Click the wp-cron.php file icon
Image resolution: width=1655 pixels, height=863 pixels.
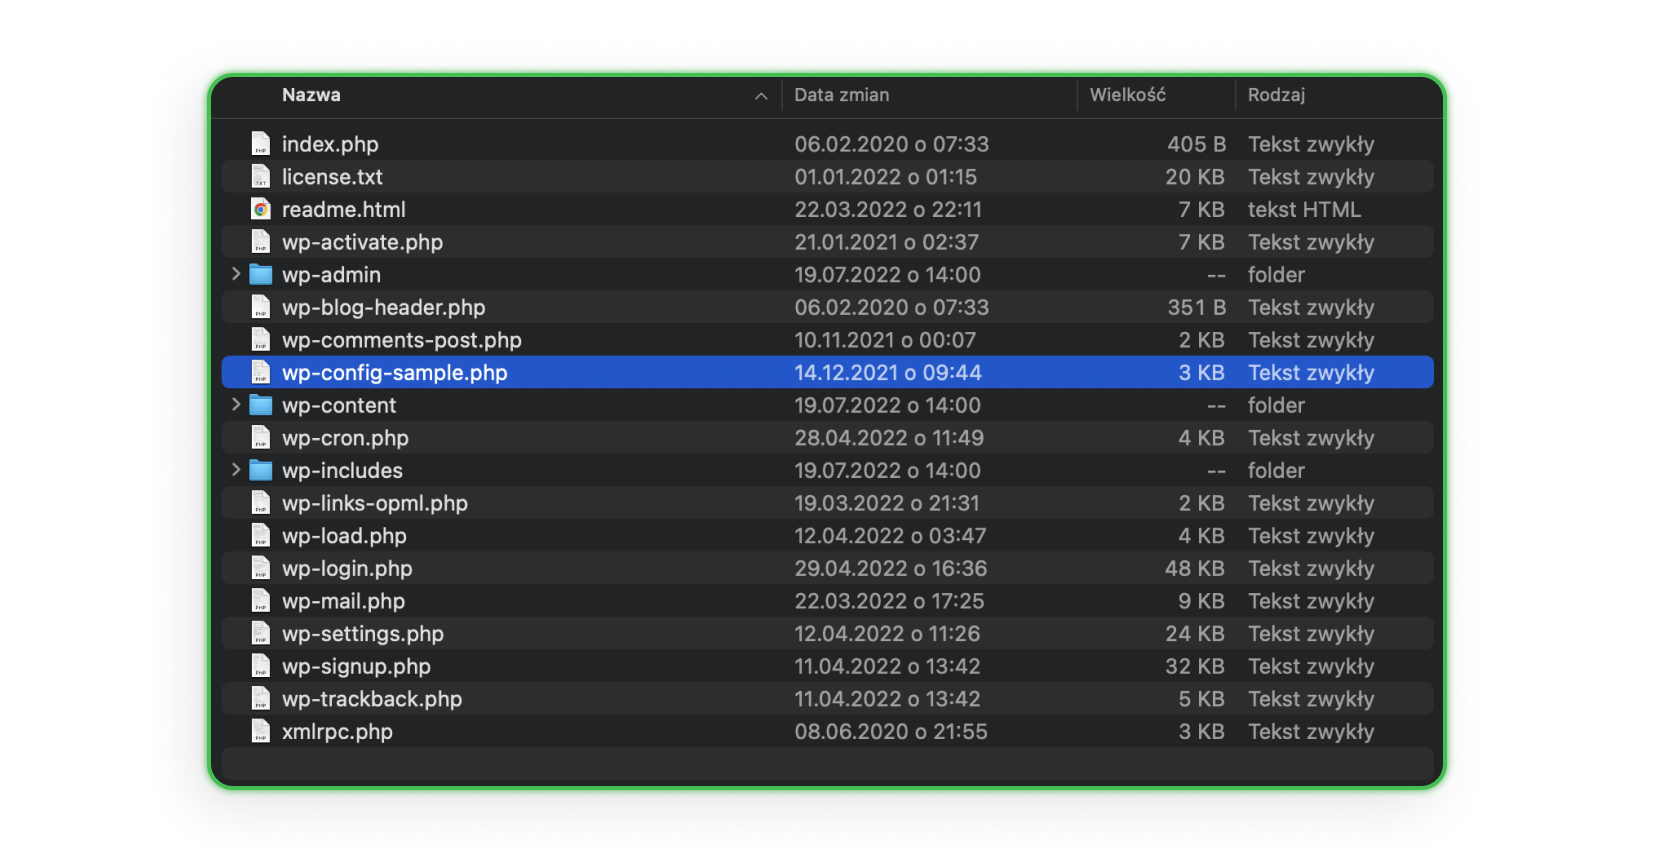coord(261,438)
